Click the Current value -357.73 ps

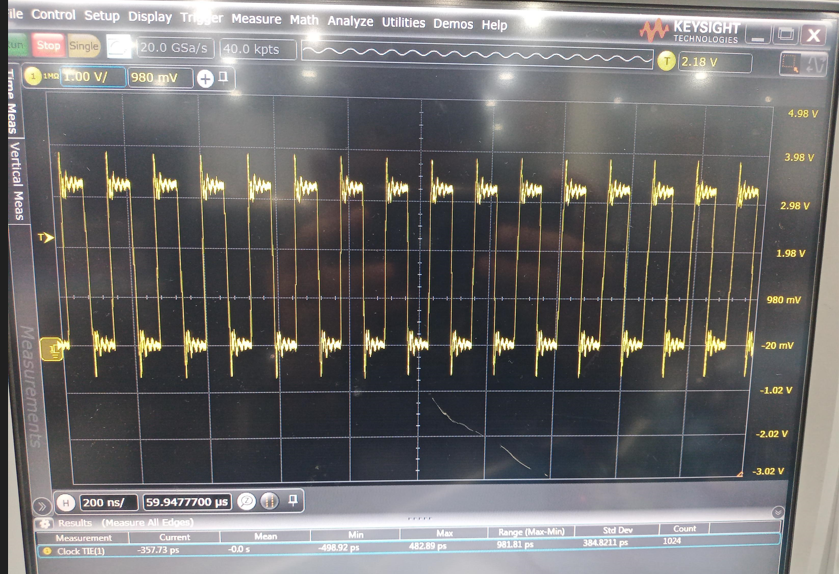click(x=158, y=549)
